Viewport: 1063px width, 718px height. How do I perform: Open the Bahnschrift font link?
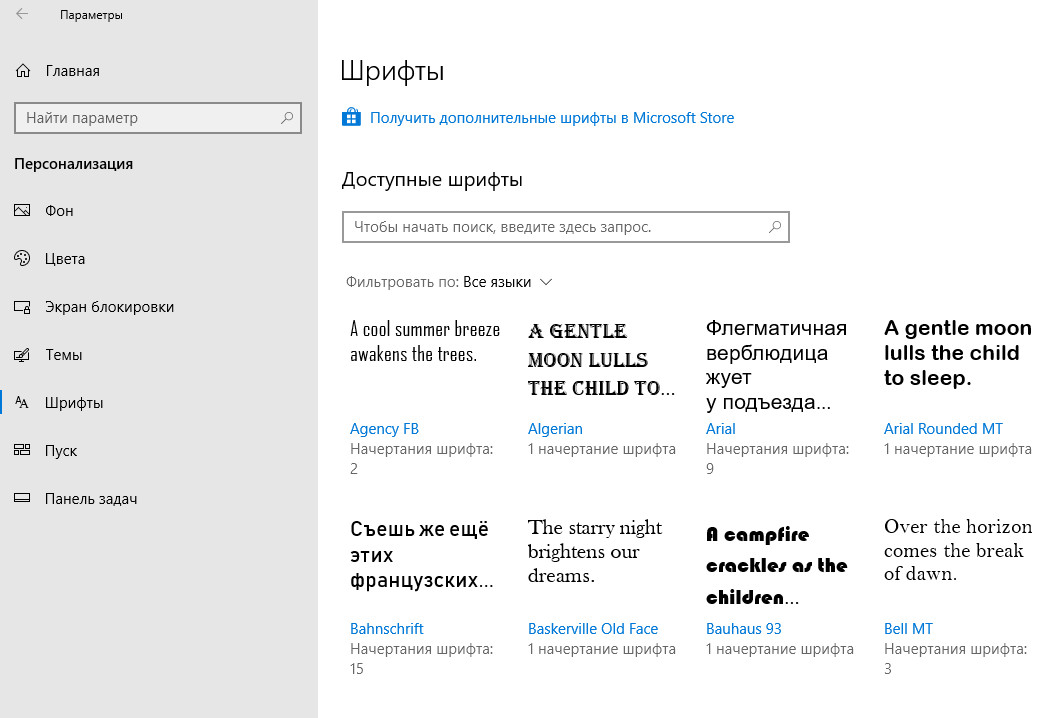[386, 629]
